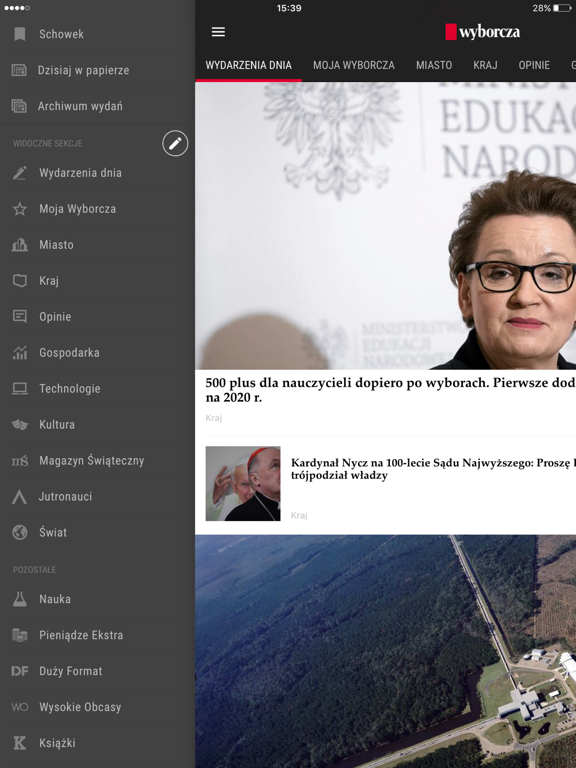This screenshot has height=768, width=576.
Task: Open the Kardynał Nycz article headline
Action: point(433,469)
